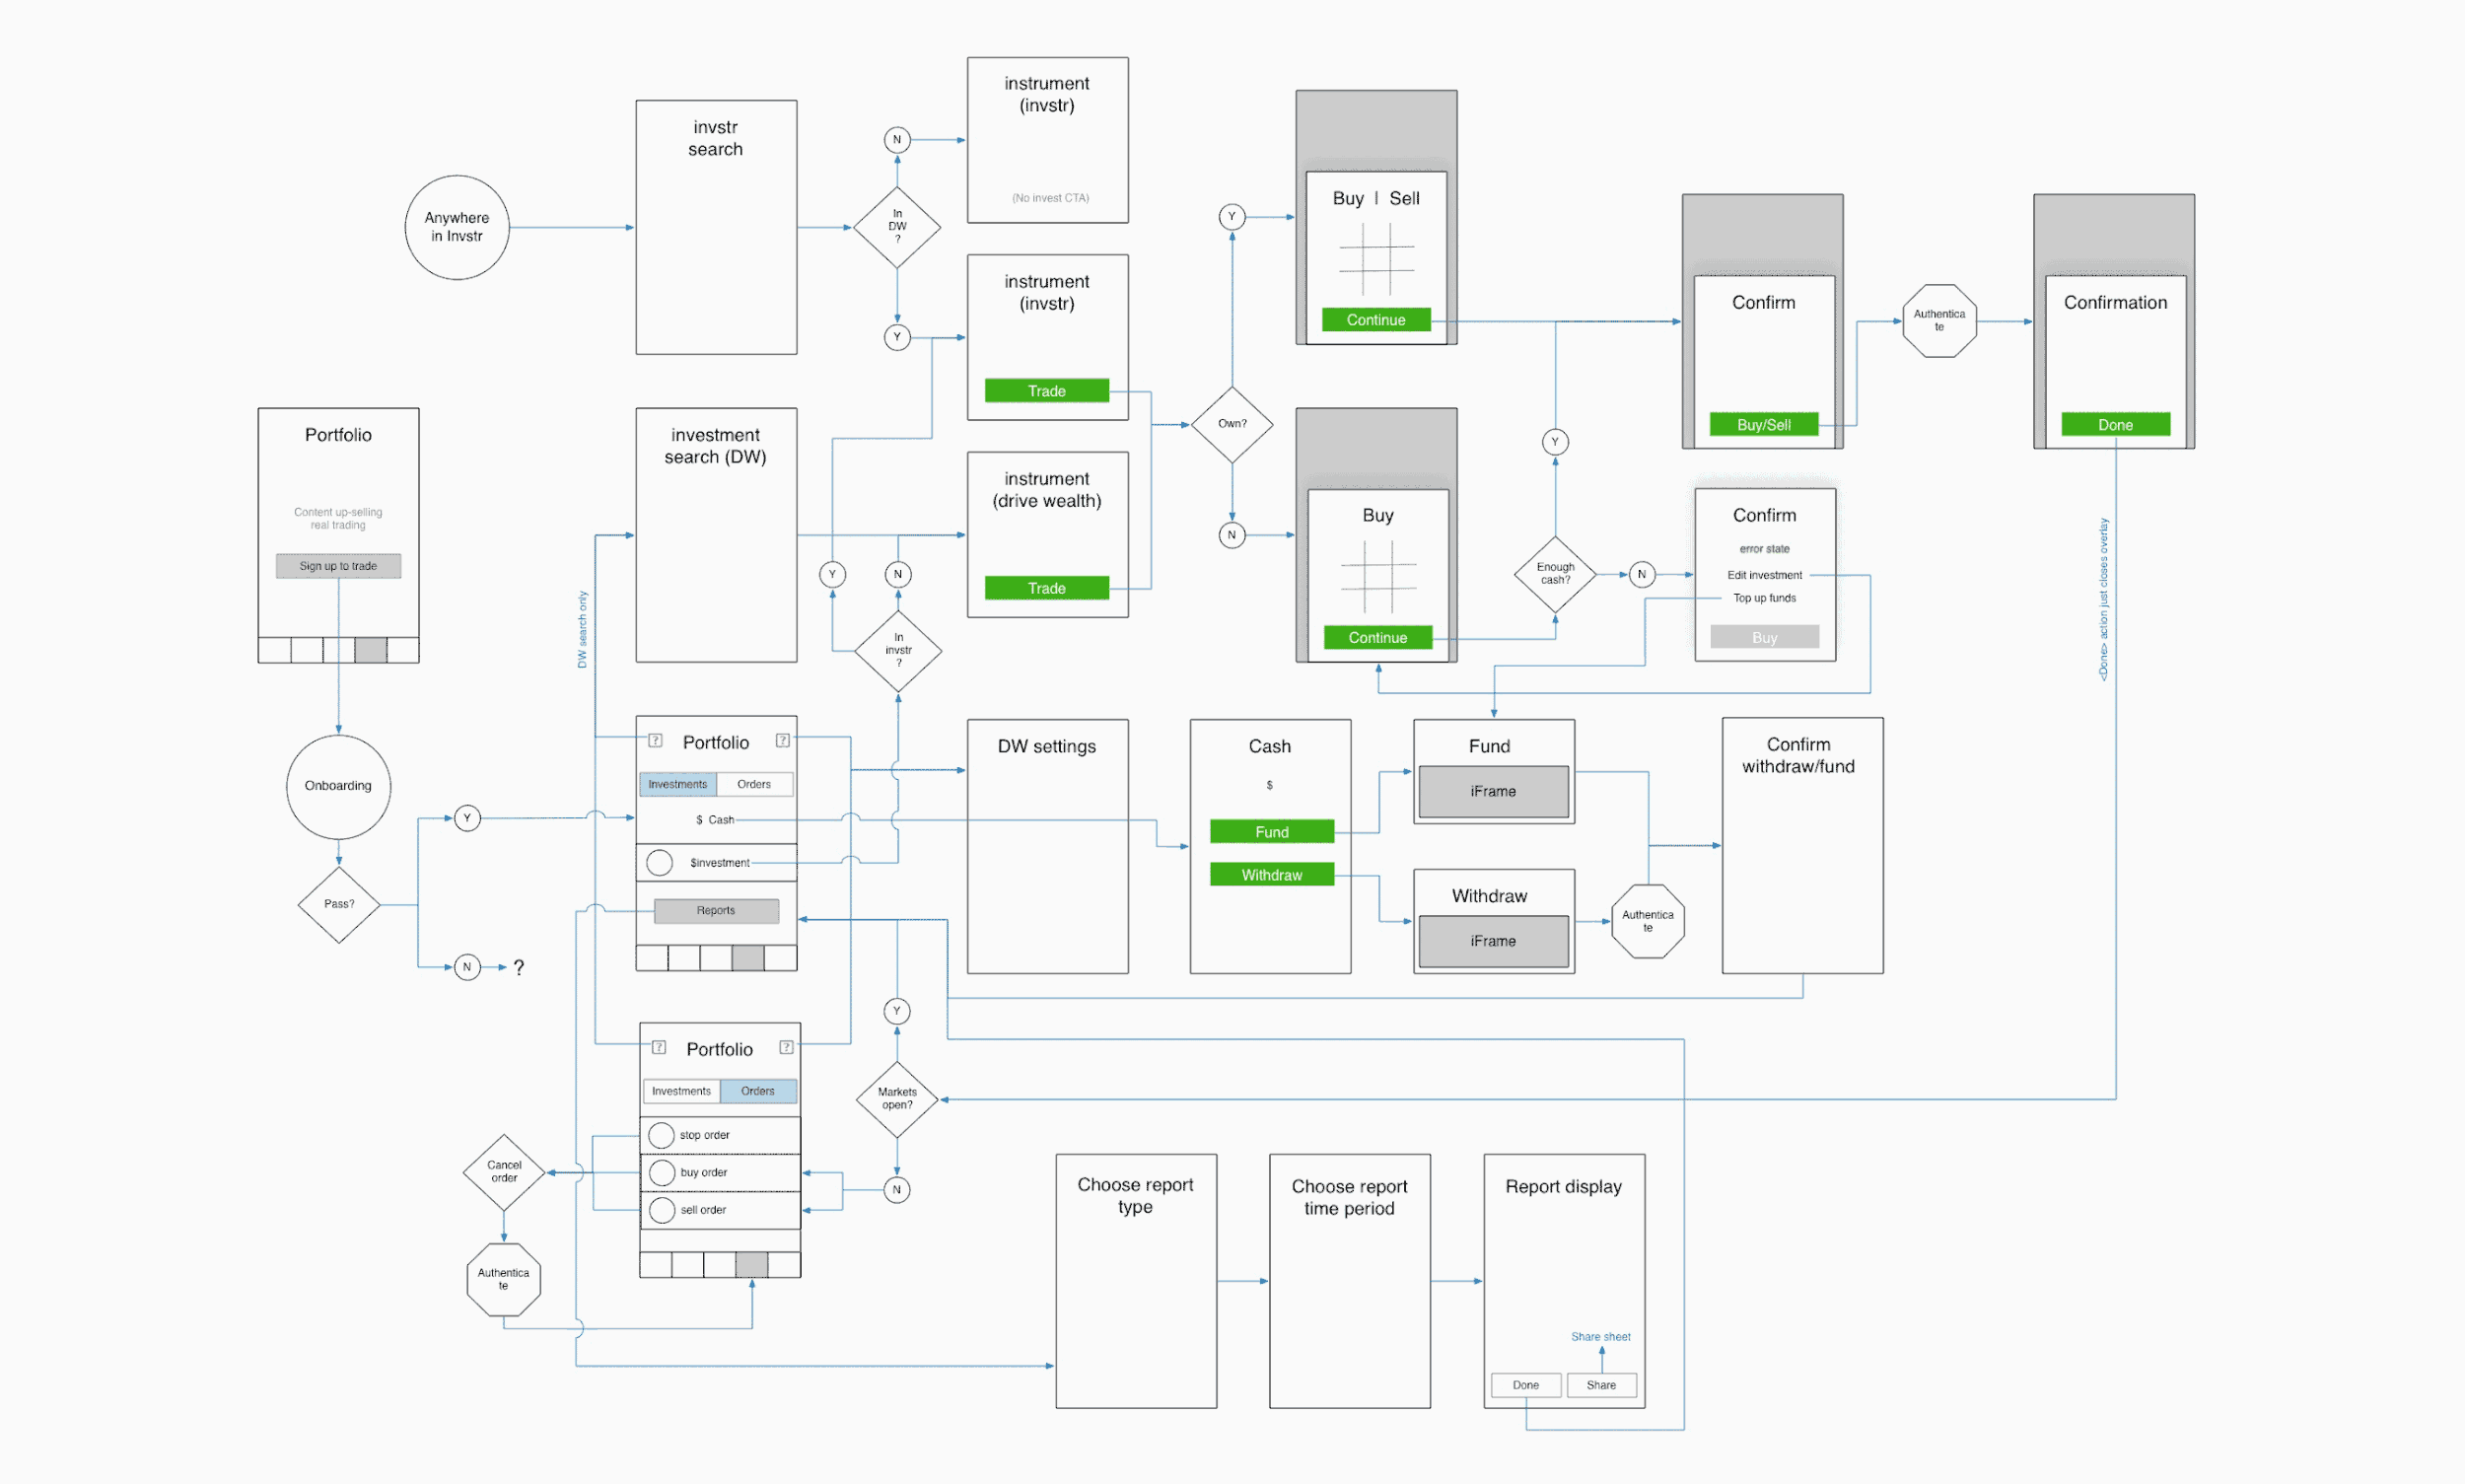Click the grey Reports button
The width and height of the screenshot is (2465, 1484).
(x=717, y=911)
